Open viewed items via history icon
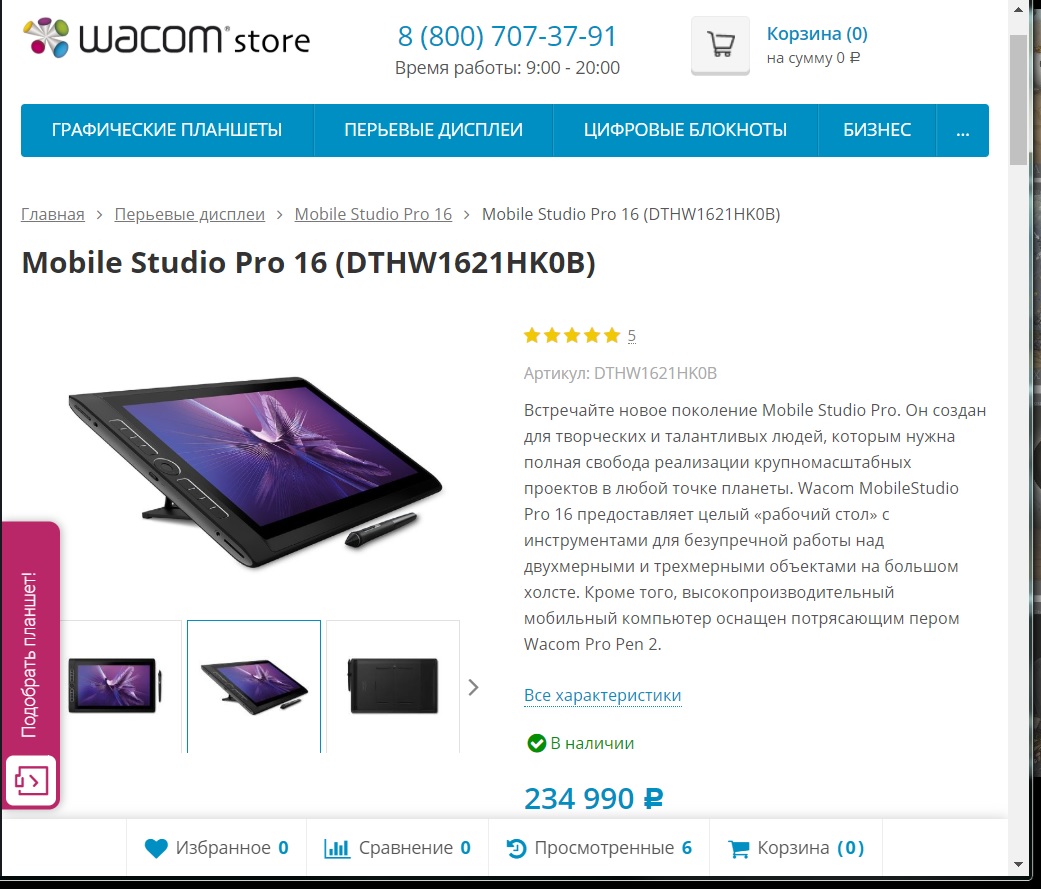 pos(516,848)
